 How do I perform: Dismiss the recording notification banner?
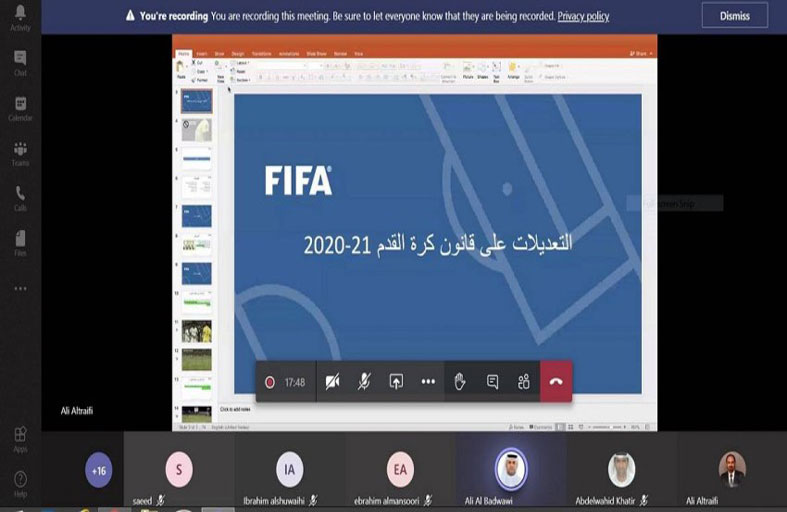click(734, 16)
